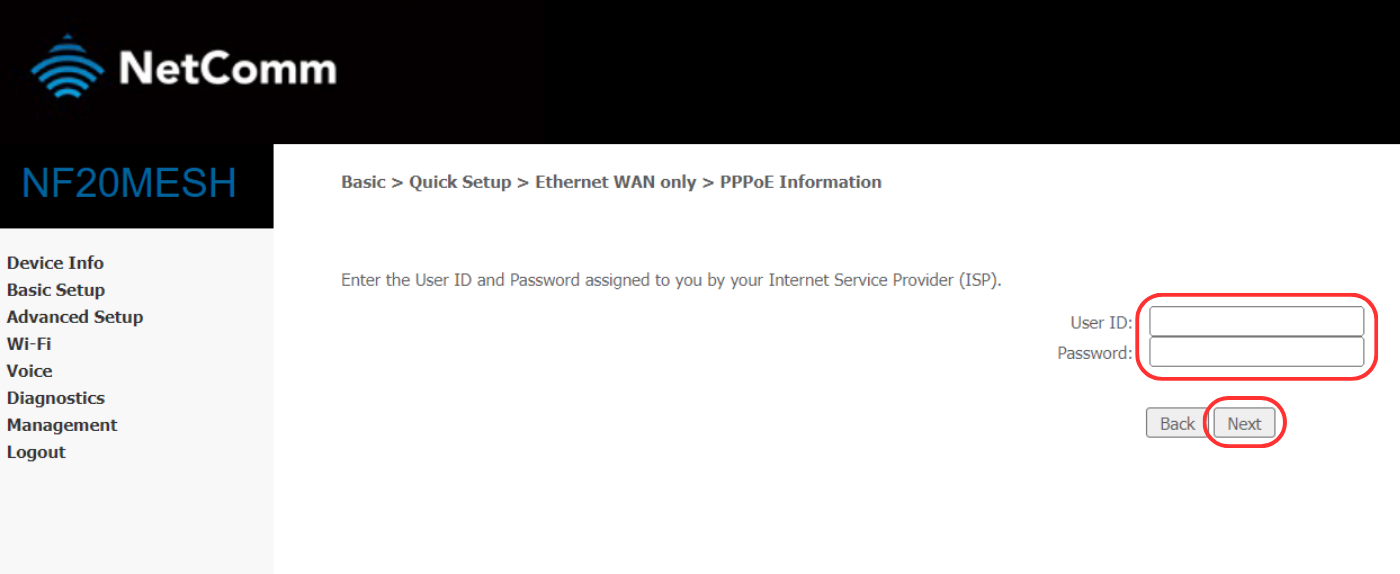Select the NF20MESH model title
This screenshot has height=574, width=1400.
pos(129,183)
